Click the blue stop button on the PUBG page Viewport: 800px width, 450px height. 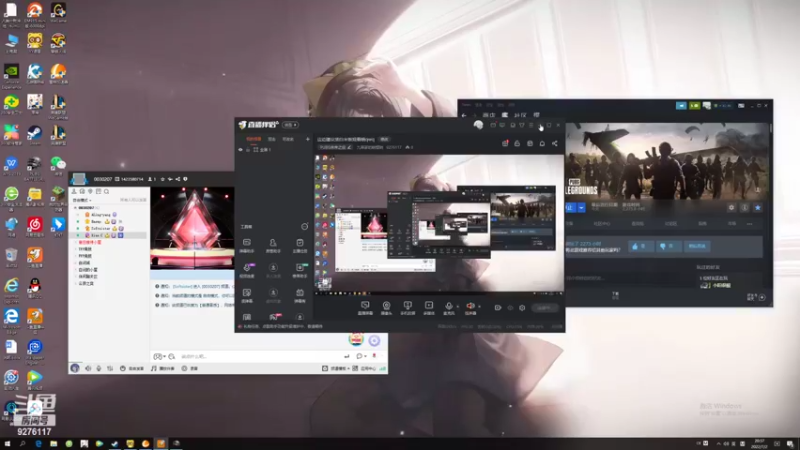[570, 208]
